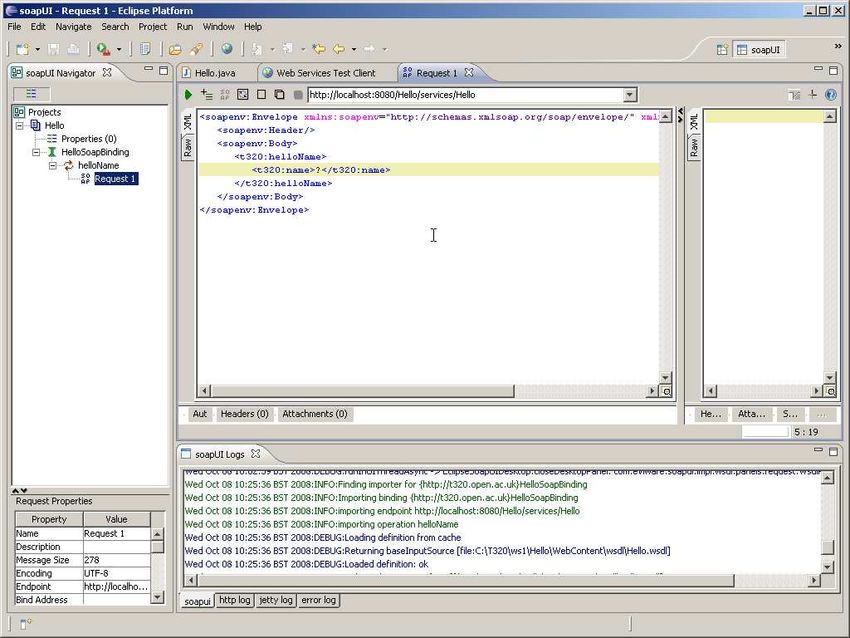Switch to the http log tab
Viewport: 850px width, 638px height.
235,600
